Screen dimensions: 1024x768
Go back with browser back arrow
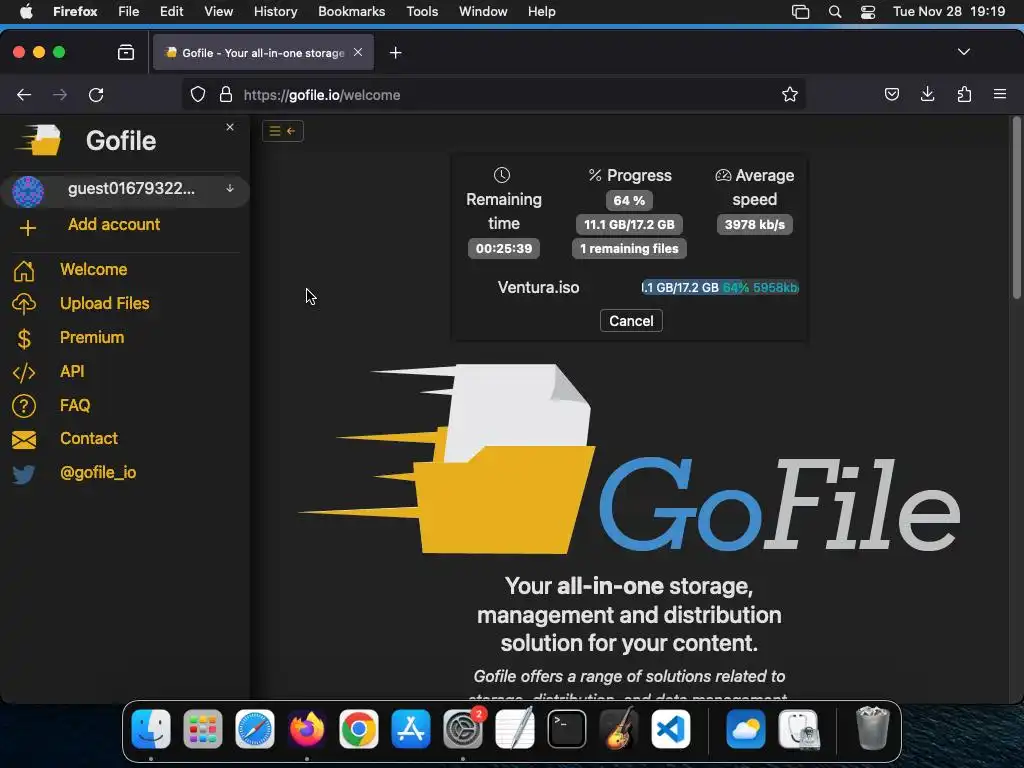[24, 95]
